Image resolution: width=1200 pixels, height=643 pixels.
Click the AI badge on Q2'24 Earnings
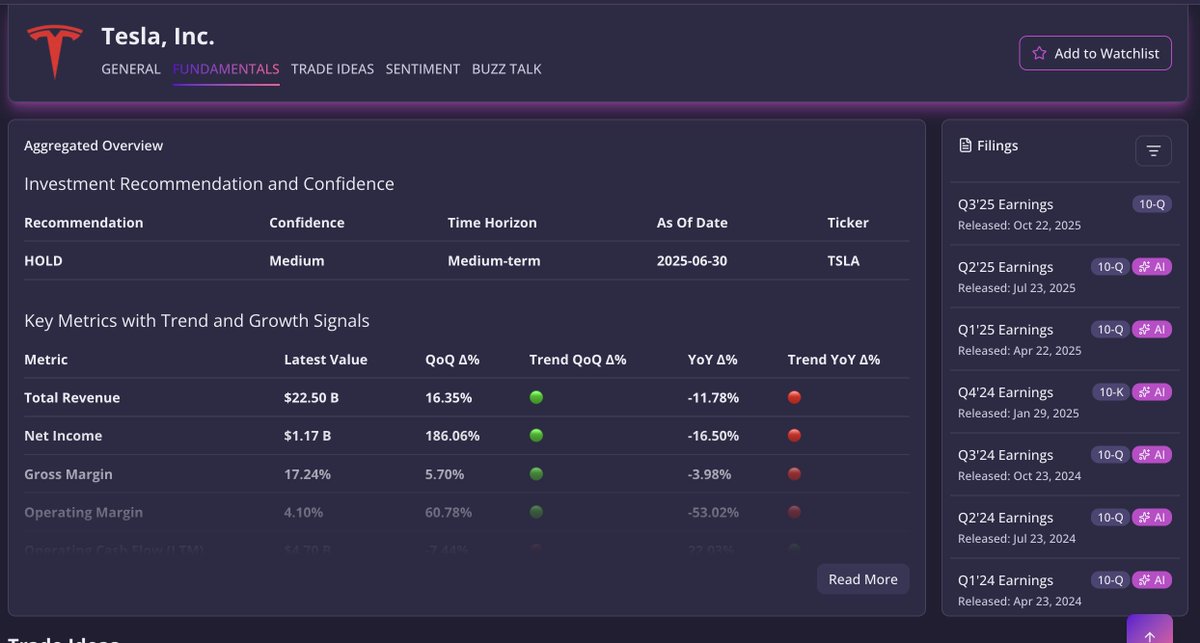point(1151,517)
